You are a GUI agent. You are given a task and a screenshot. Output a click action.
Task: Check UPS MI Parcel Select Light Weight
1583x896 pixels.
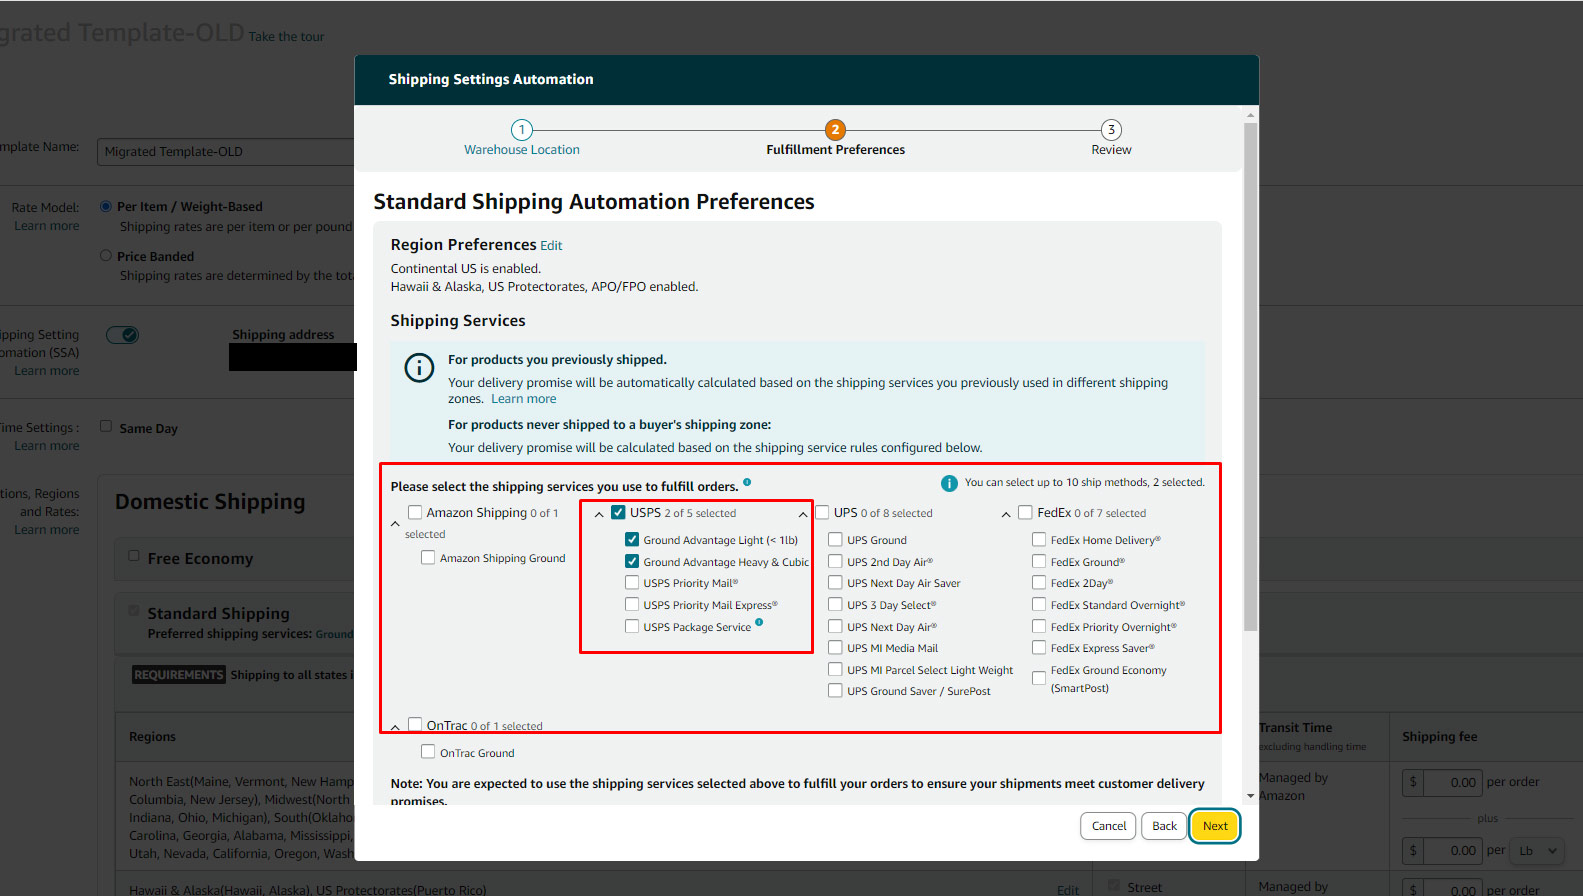pyautogui.click(x=835, y=669)
